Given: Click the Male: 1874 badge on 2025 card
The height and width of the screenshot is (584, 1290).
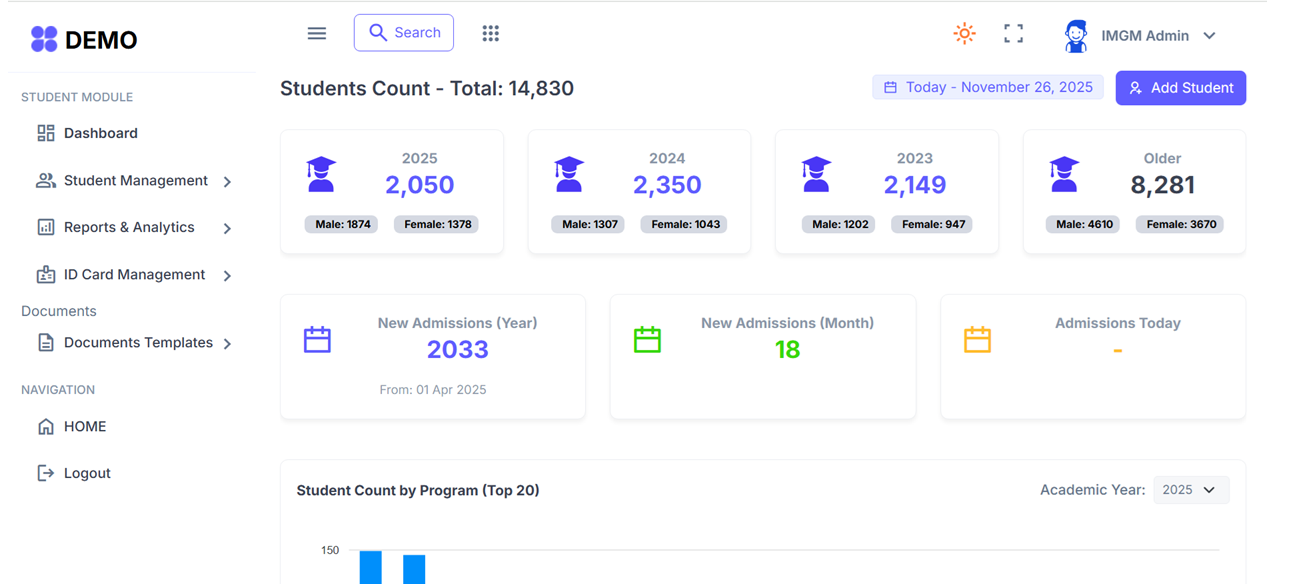Looking at the screenshot, I should click(344, 224).
